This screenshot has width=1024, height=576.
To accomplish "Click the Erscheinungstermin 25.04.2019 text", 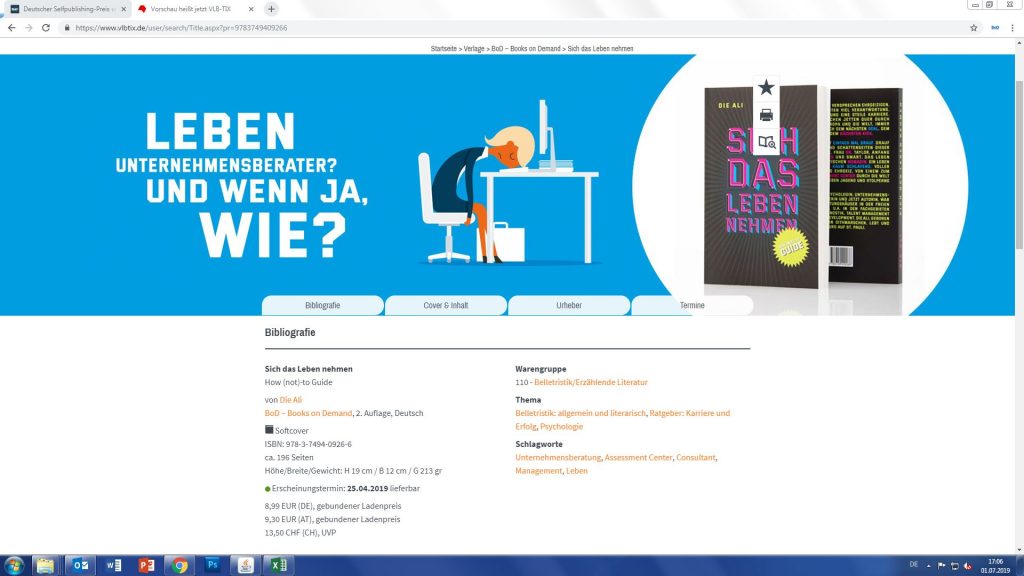I will (x=345, y=488).
